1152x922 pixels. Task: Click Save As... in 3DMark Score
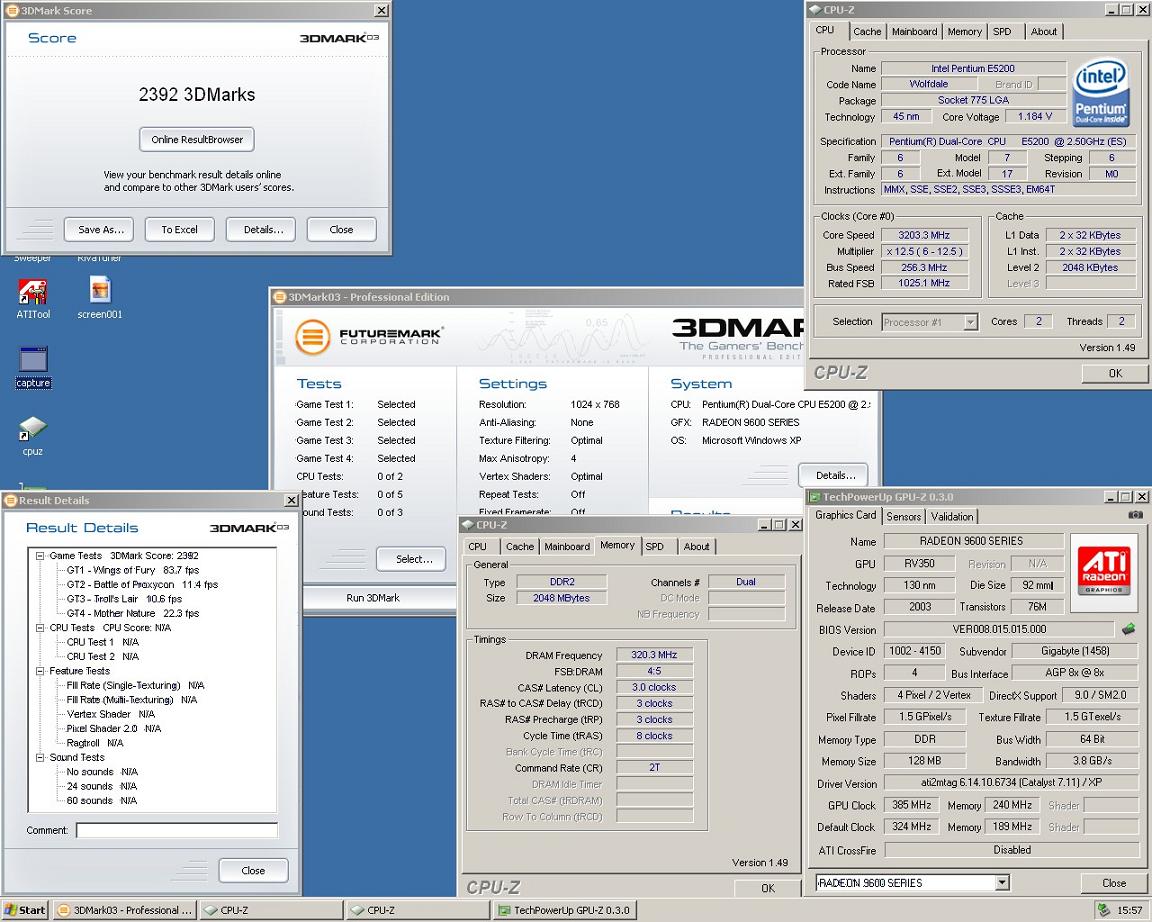[100, 229]
